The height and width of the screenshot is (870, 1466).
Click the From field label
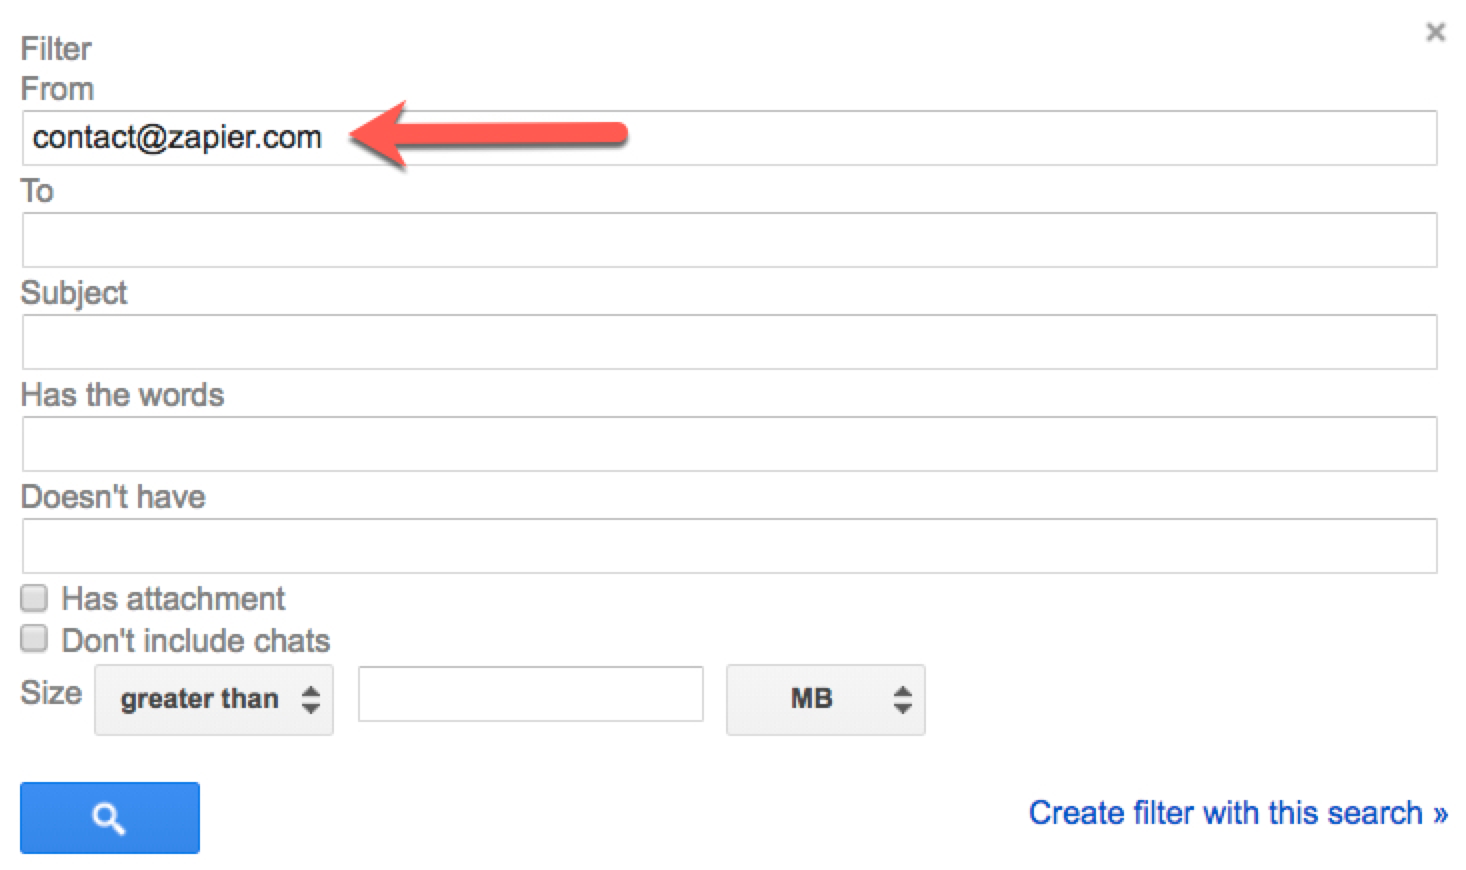point(57,89)
